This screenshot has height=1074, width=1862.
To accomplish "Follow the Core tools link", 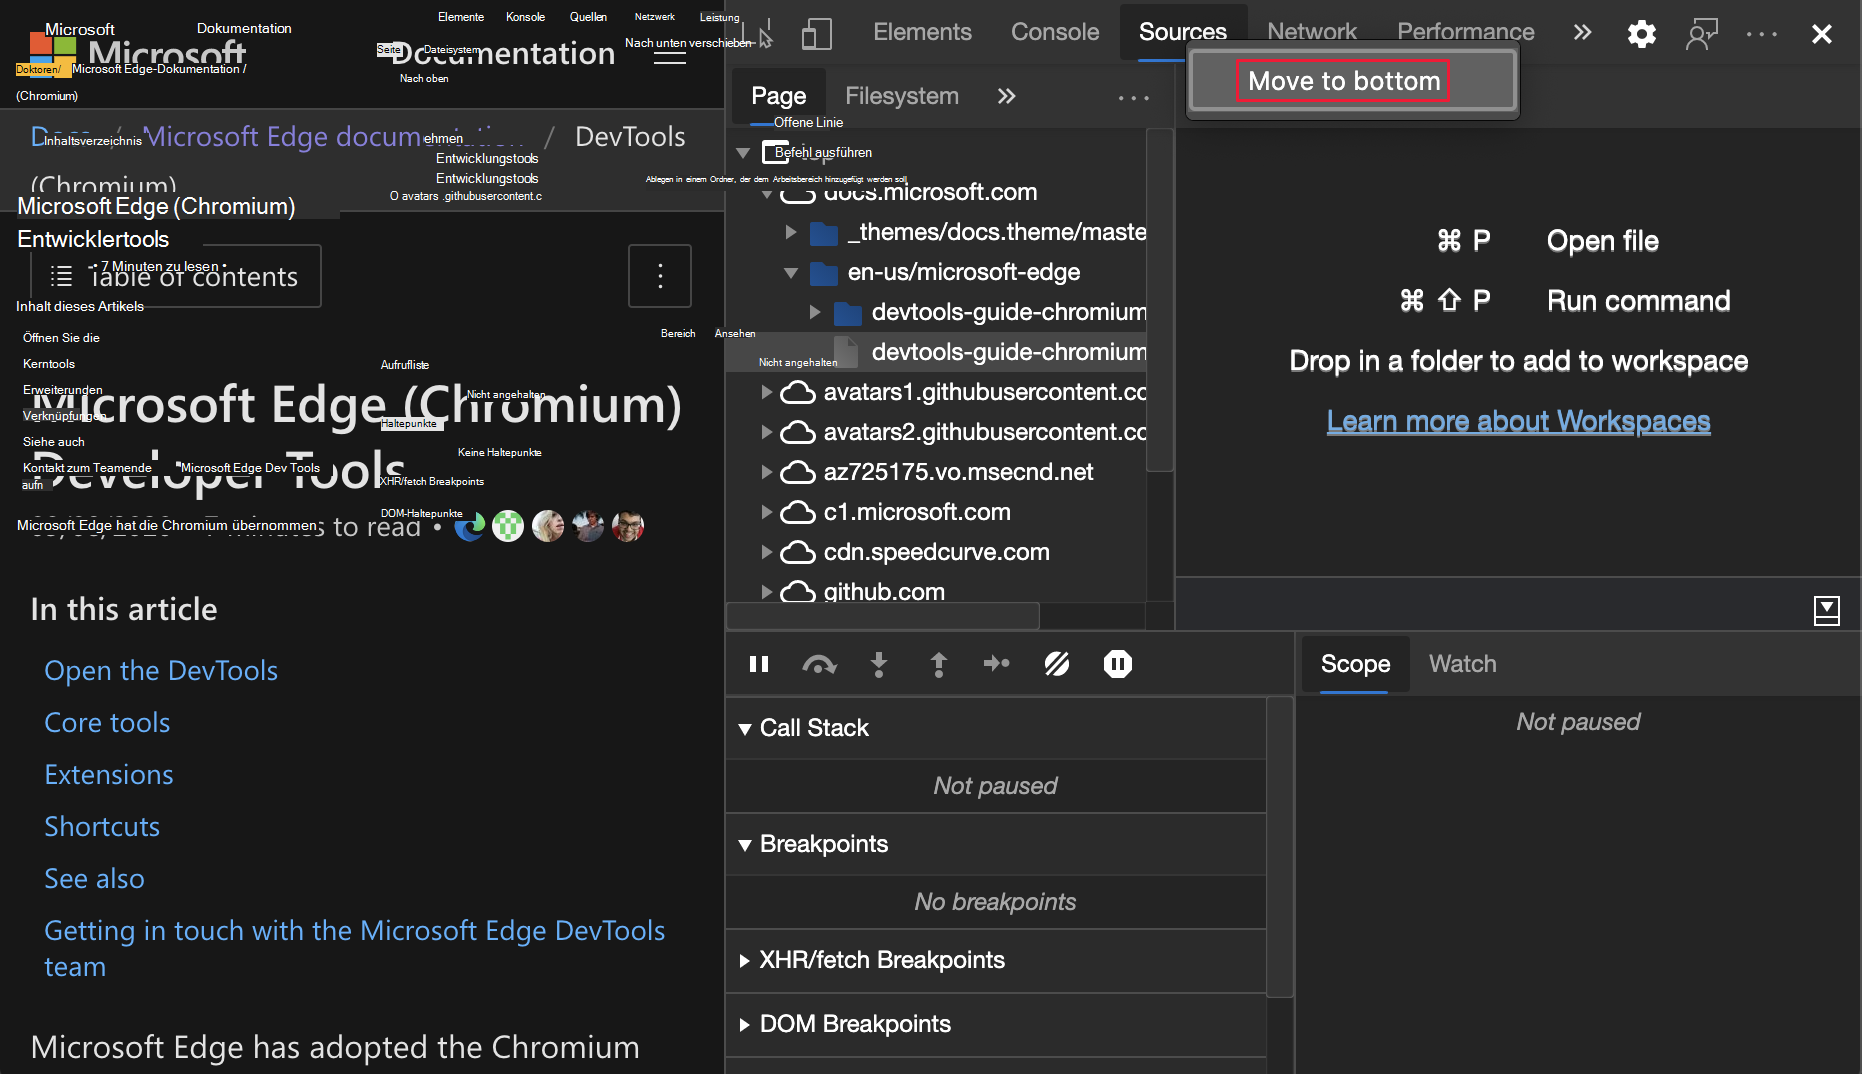I will (107, 723).
